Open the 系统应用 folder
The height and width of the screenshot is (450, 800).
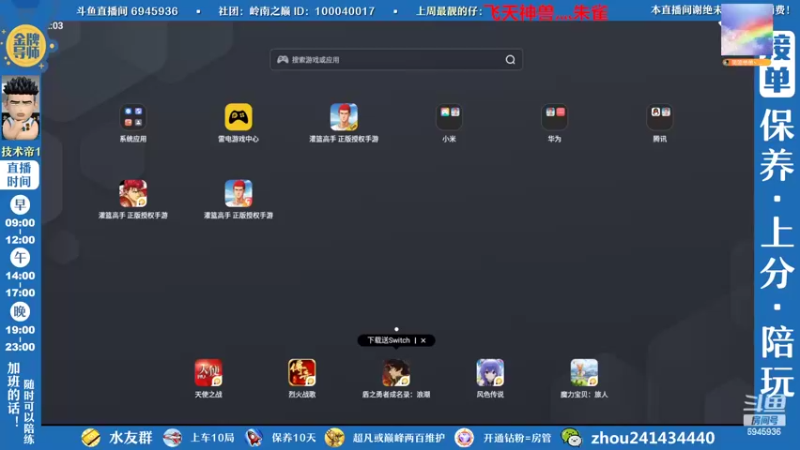(x=133, y=117)
